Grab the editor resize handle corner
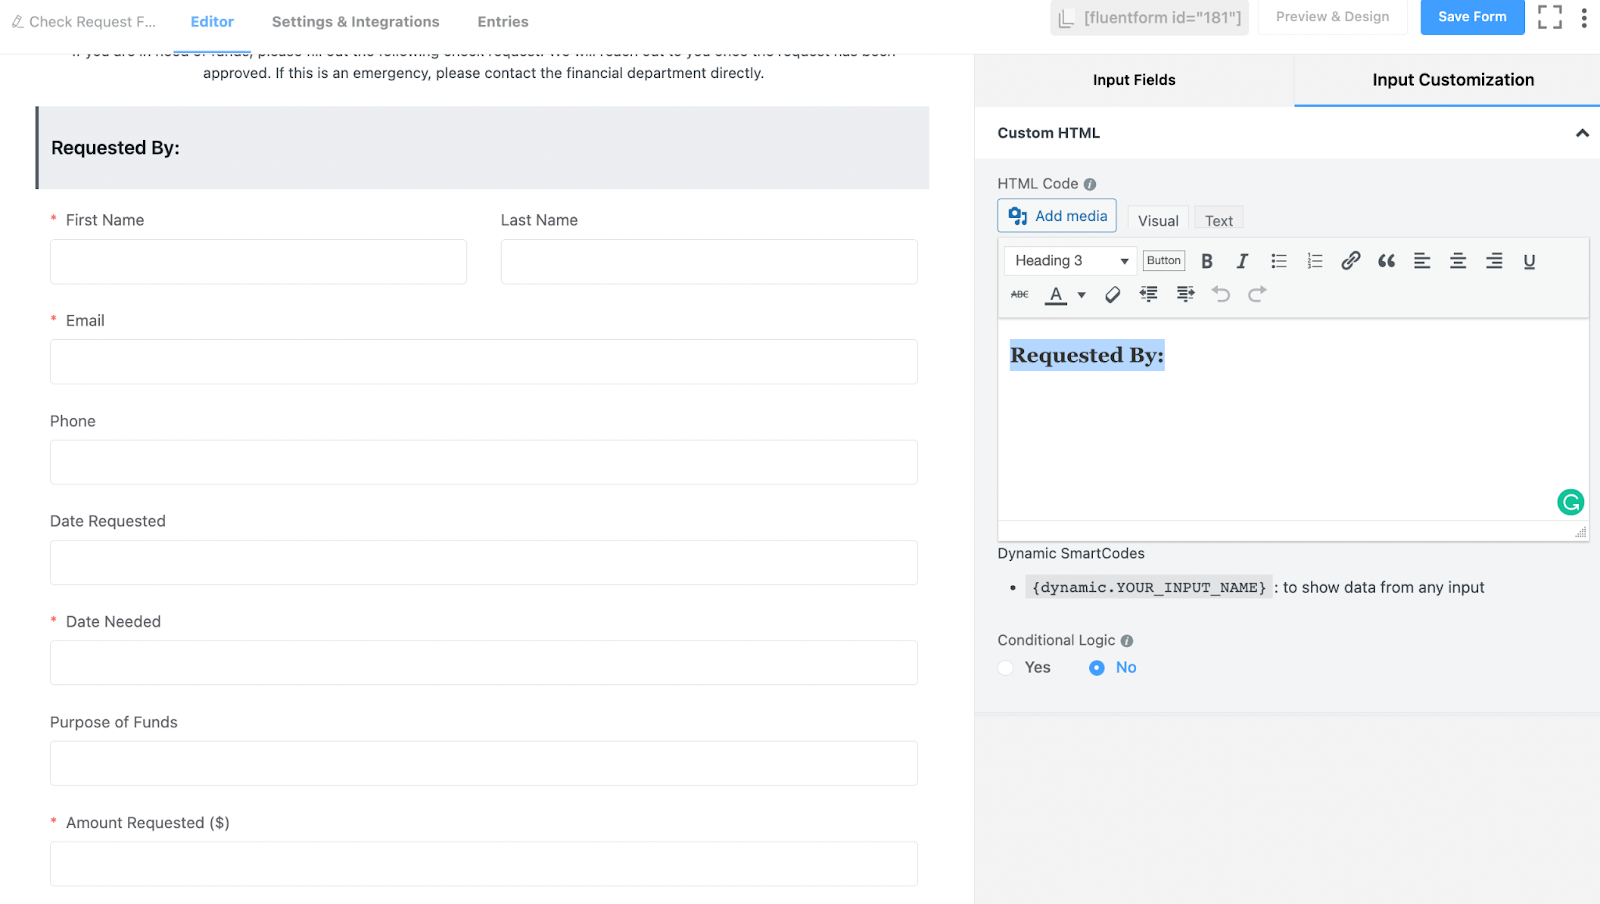 (x=1580, y=532)
